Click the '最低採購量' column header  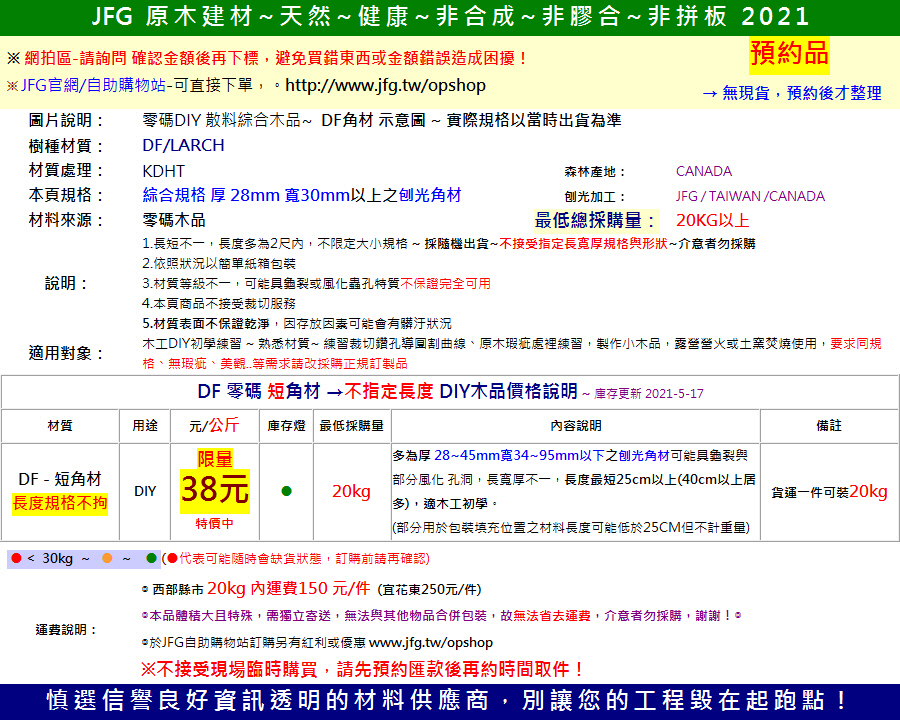pyautogui.click(x=351, y=425)
